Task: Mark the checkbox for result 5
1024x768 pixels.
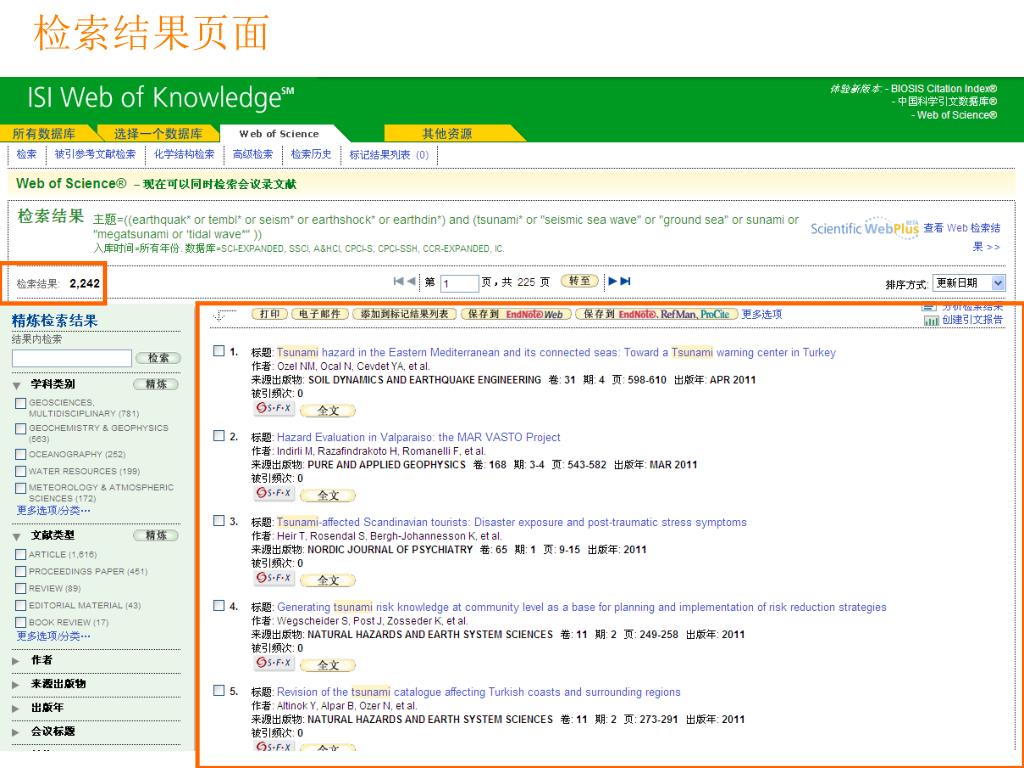Action: point(219,691)
